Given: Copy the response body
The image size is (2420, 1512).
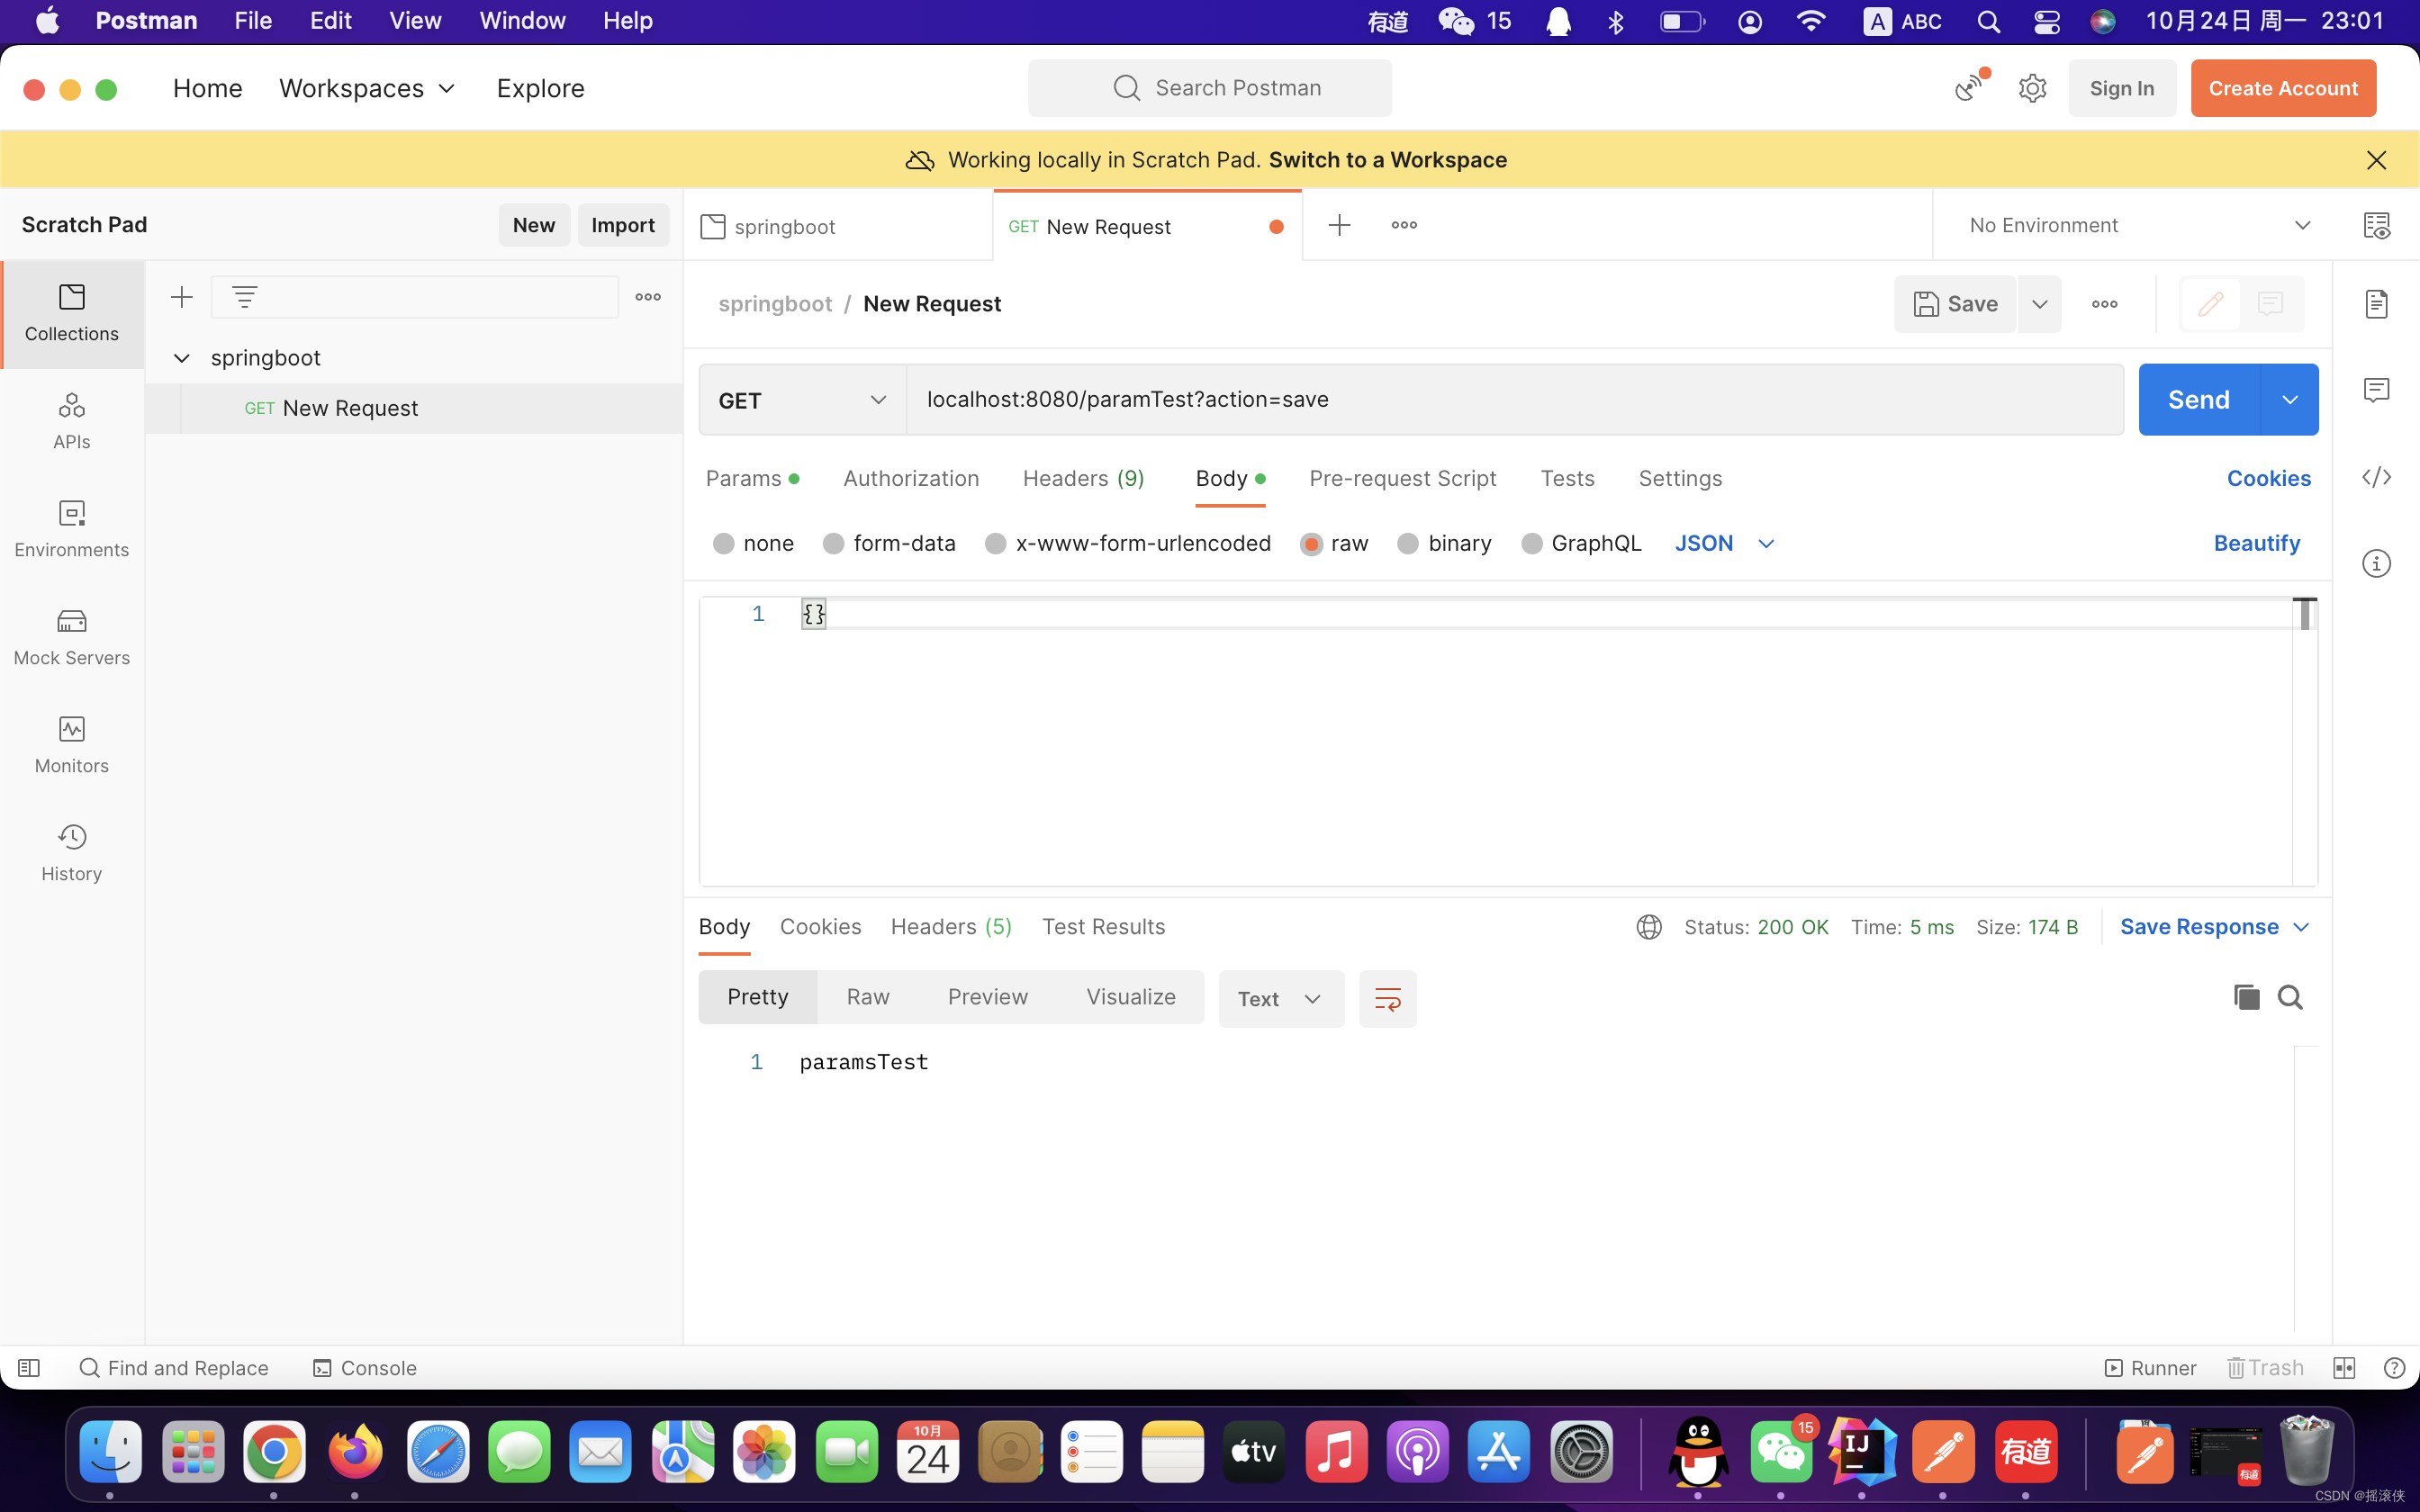Looking at the screenshot, I should coord(2245,997).
